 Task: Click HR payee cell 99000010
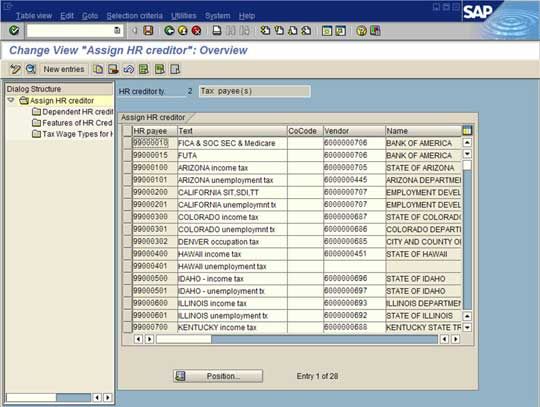pyautogui.click(x=150, y=143)
